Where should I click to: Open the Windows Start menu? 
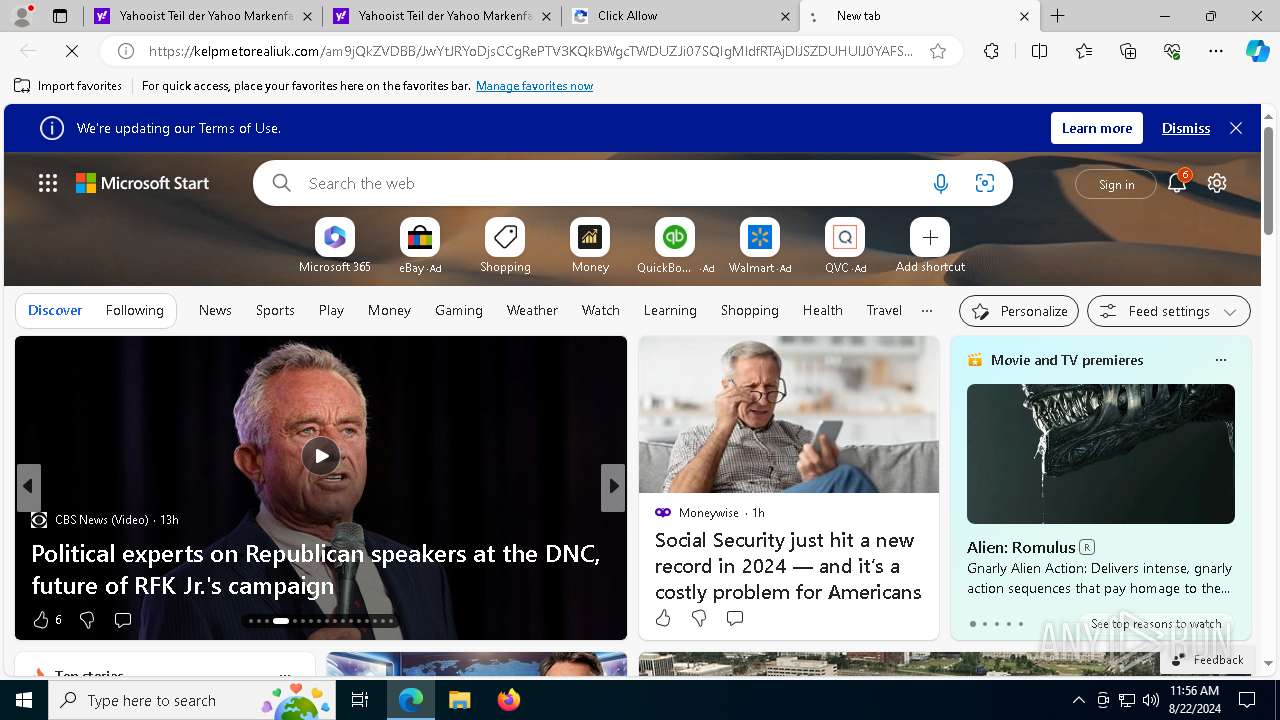coord(24,700)
